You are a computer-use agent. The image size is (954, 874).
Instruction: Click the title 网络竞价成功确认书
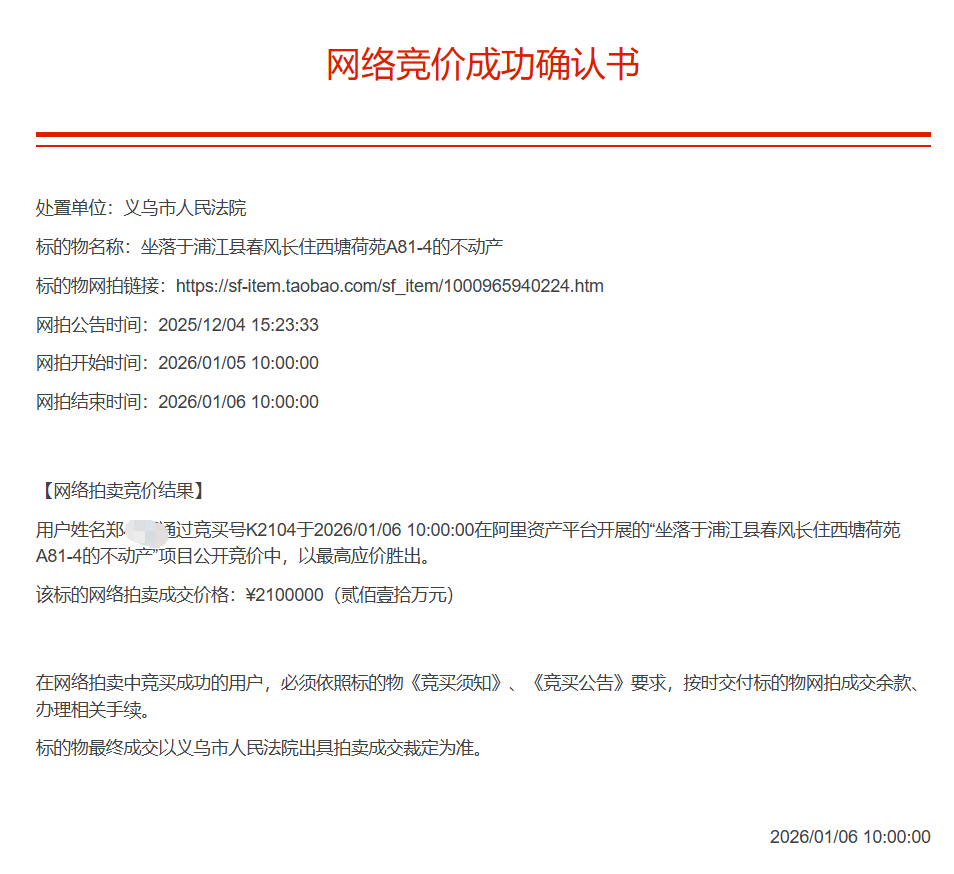[482, 65]
